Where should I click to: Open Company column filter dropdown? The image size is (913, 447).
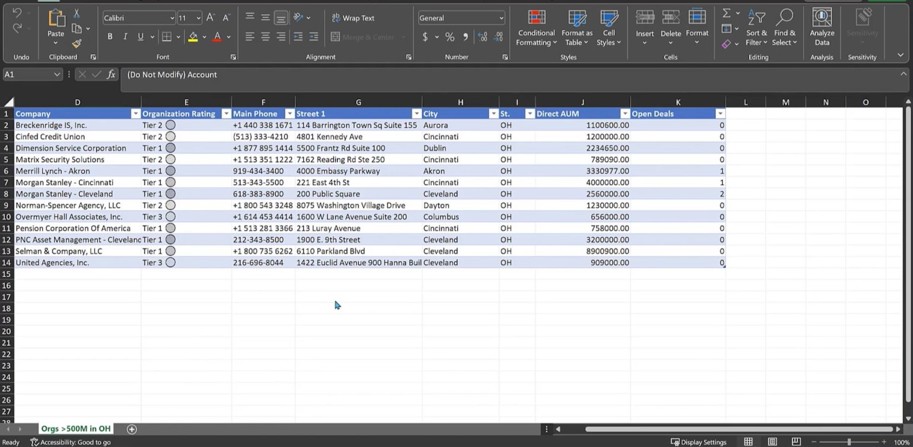point(136,114)
